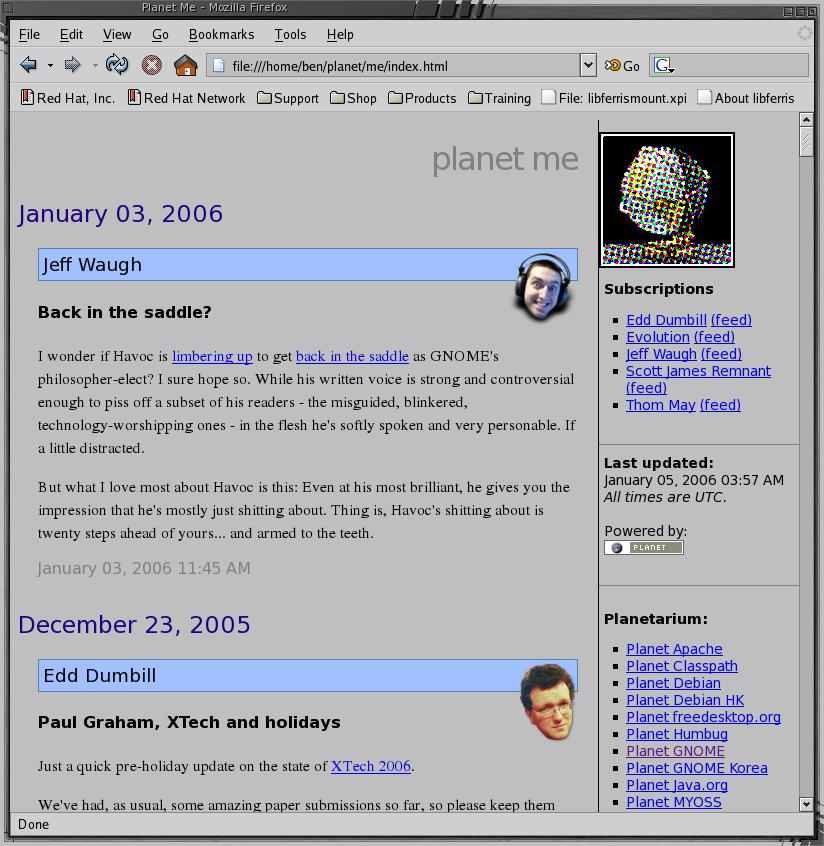Open Thom May subscription link
Image resolution: width=824 pixels, height=846 pixels.
[x=660, y=405]
